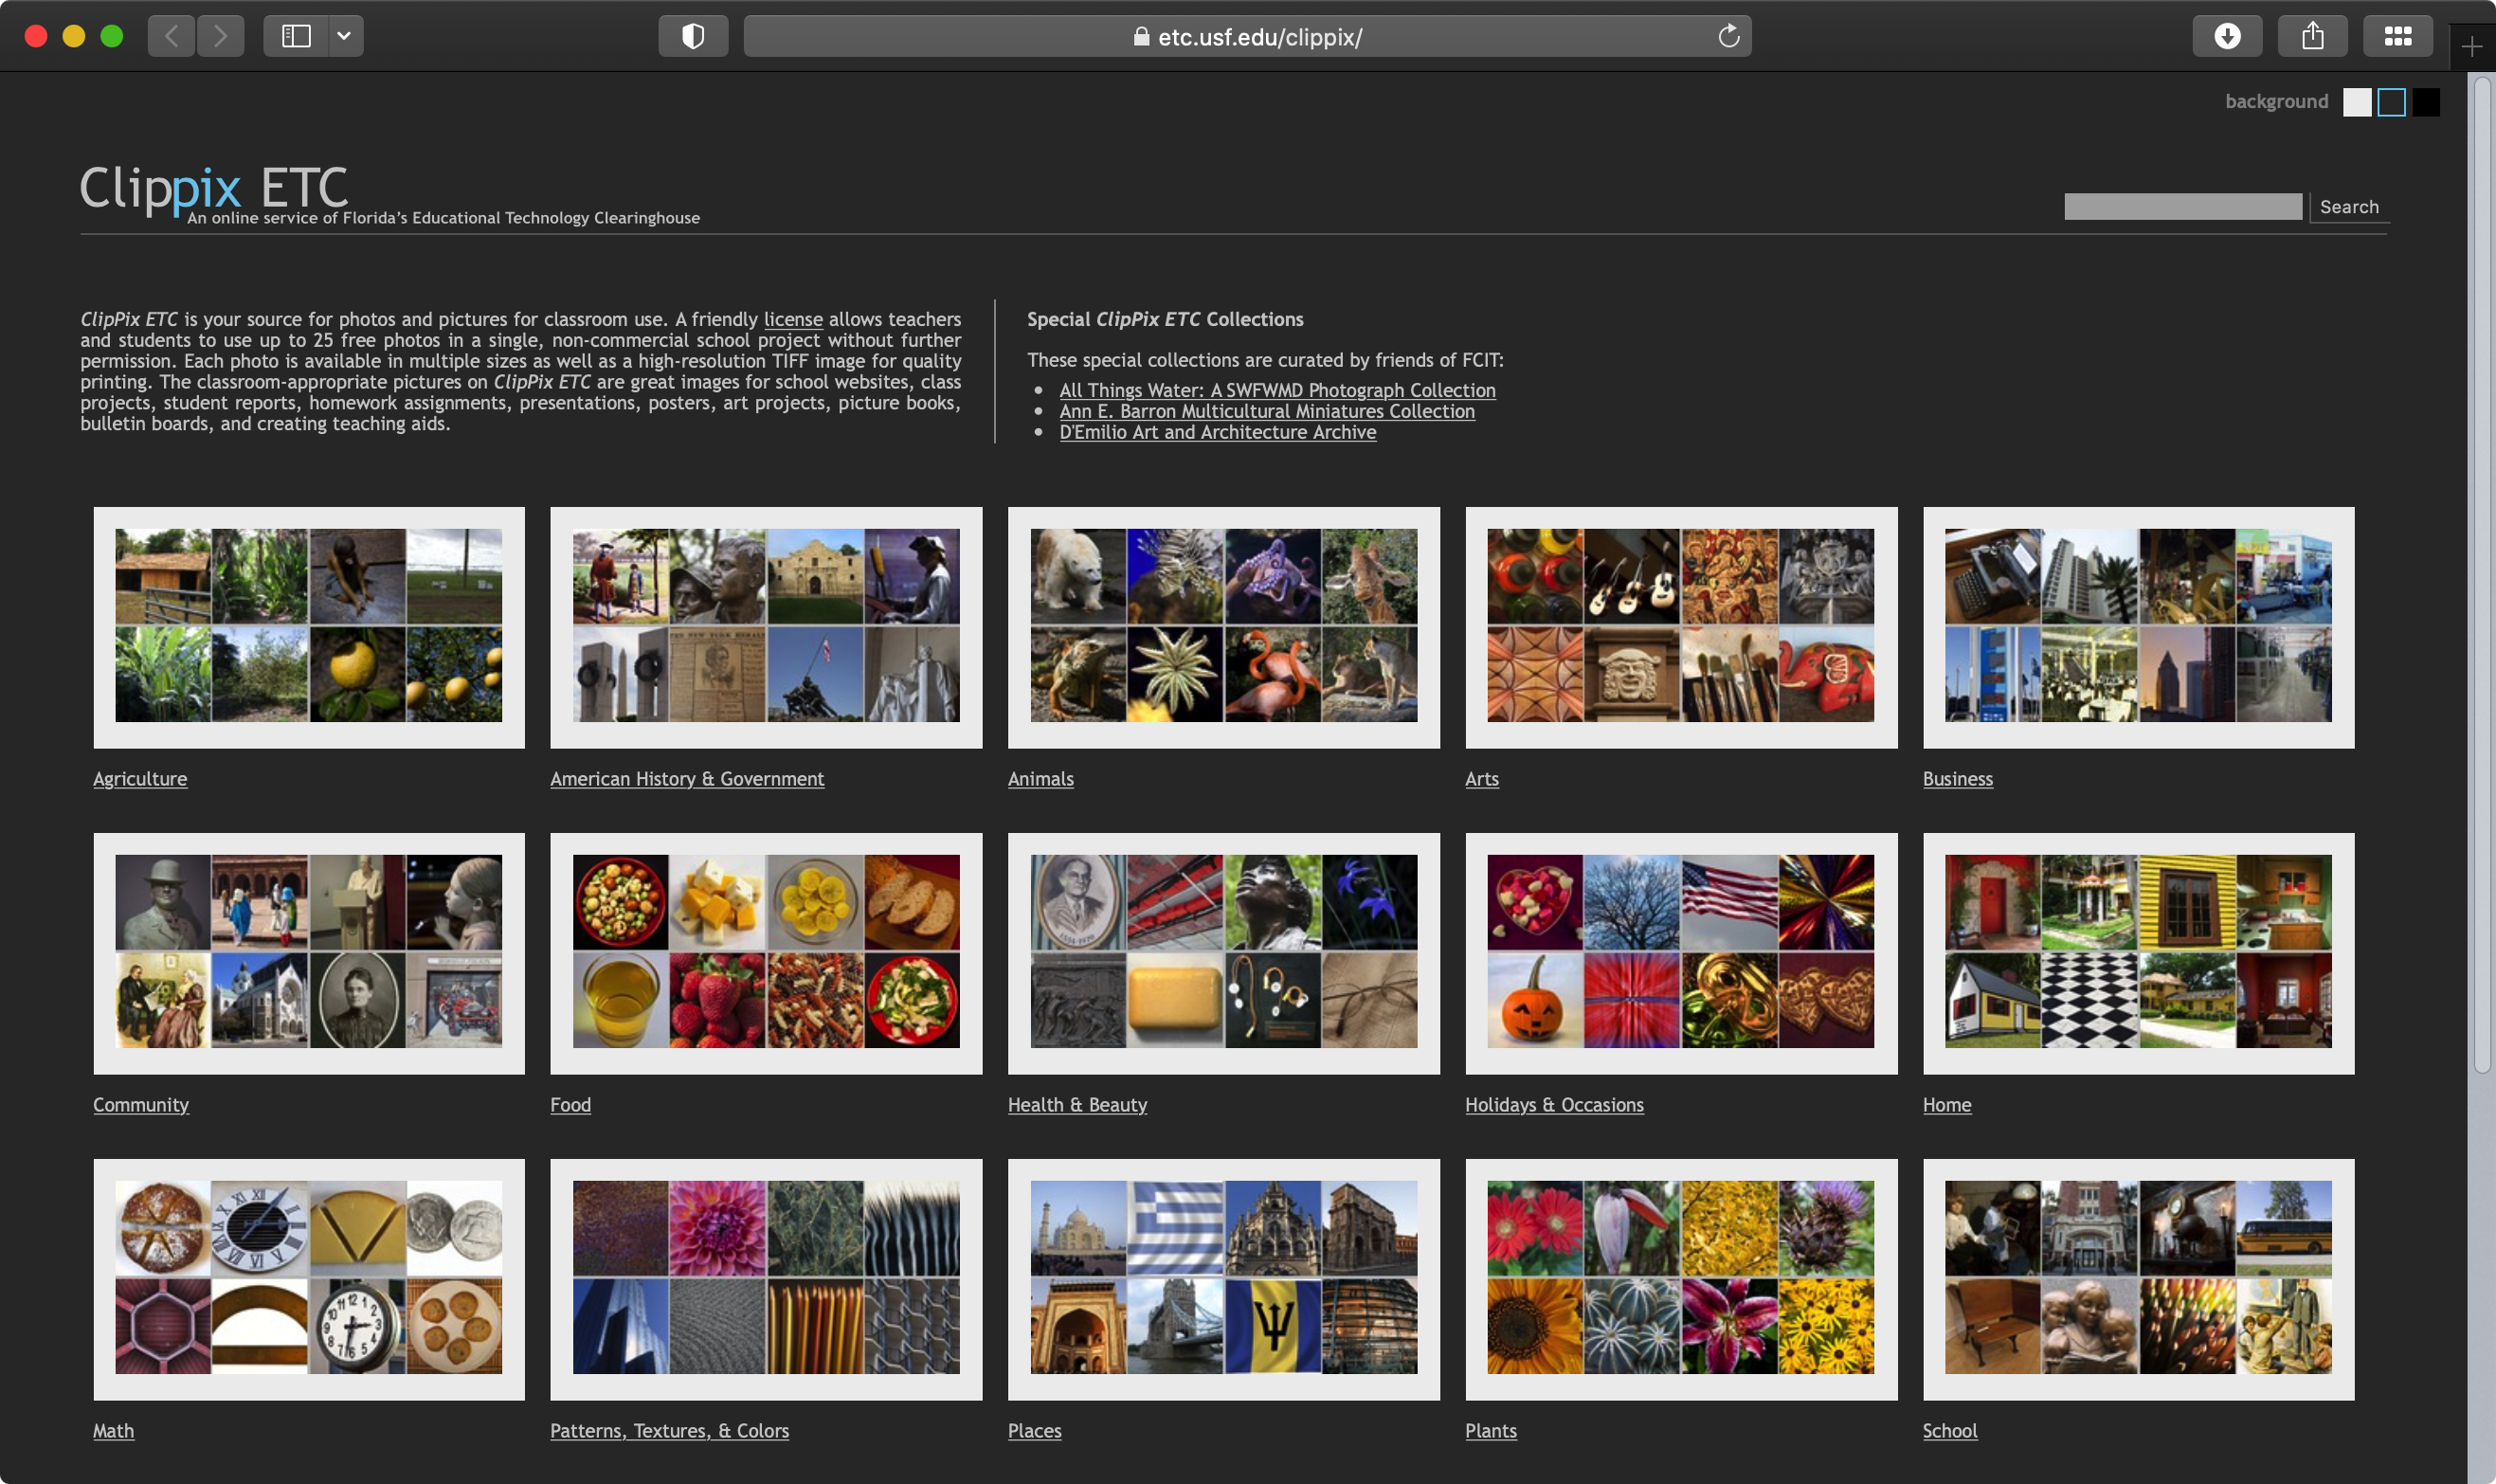
Task: Show the tab overview grid icon
Action: (x=2397, y=37)
